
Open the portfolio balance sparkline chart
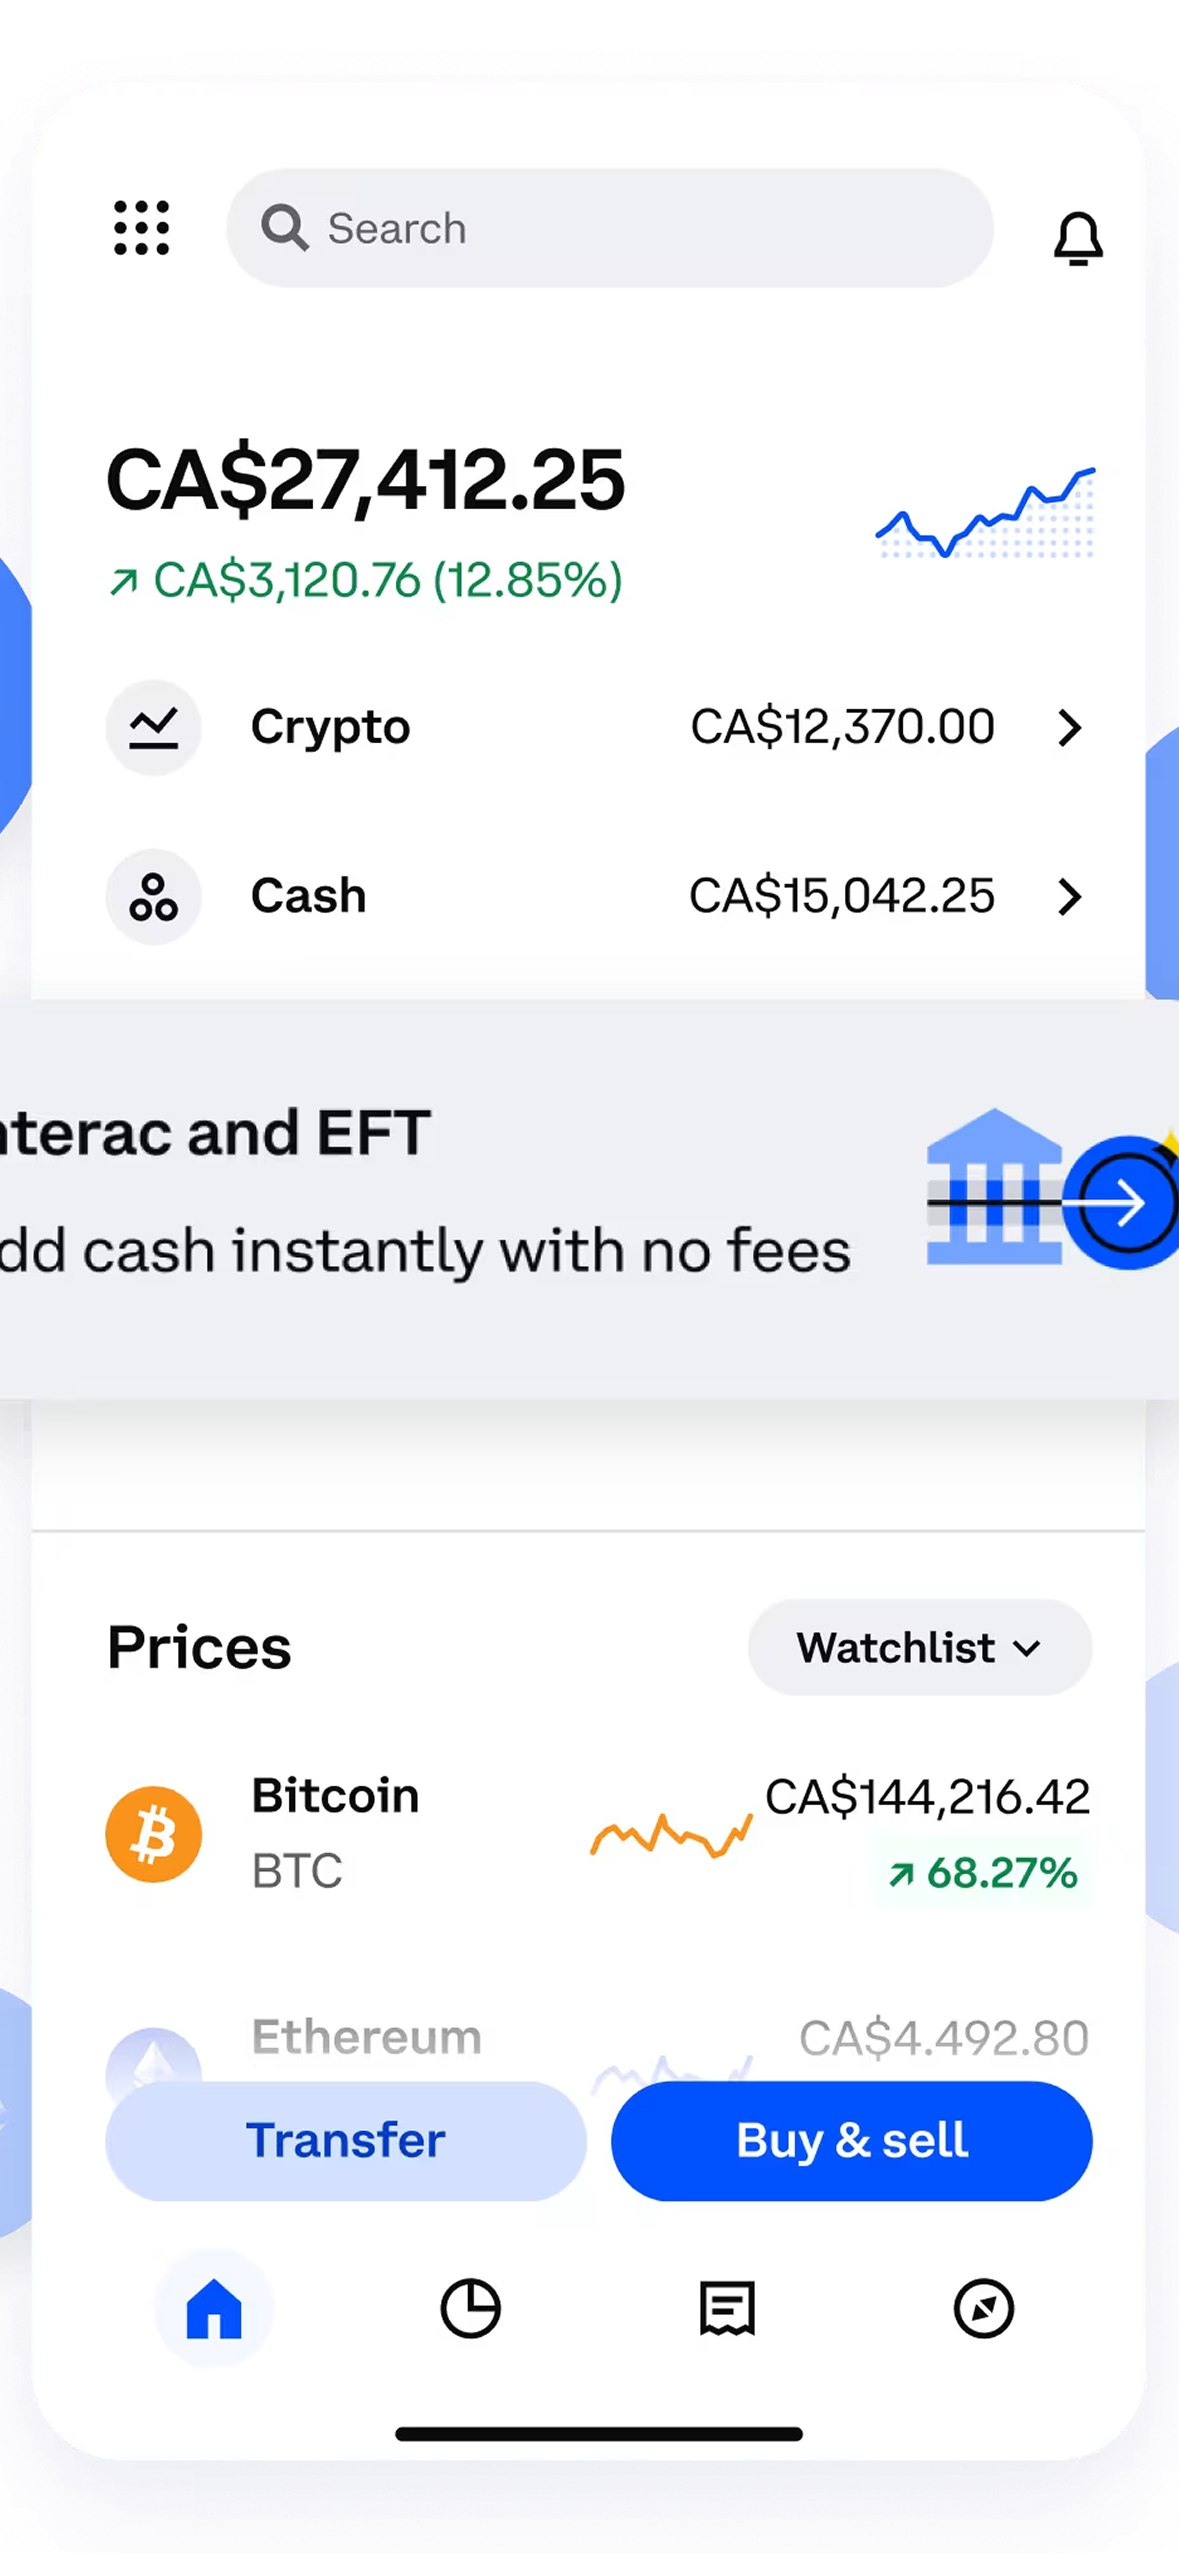985,513
